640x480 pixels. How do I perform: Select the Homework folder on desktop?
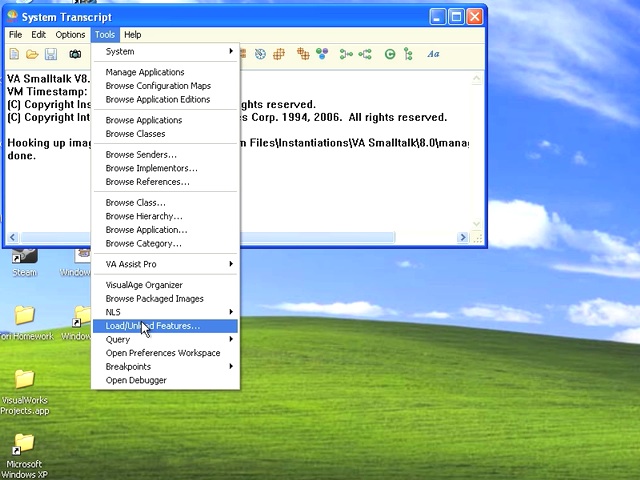[x=25, y=322]
